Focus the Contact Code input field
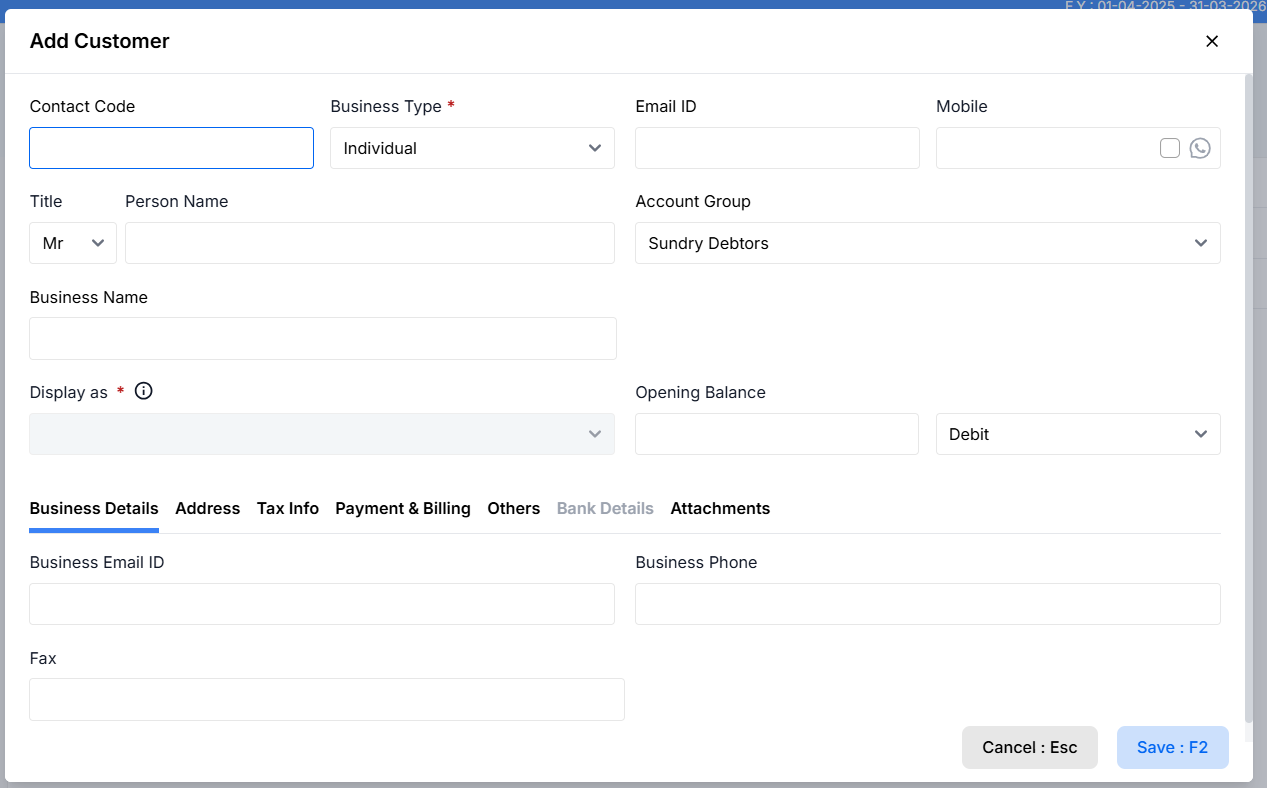Viewport: 1267px width, 788px height. coord(171,148)
